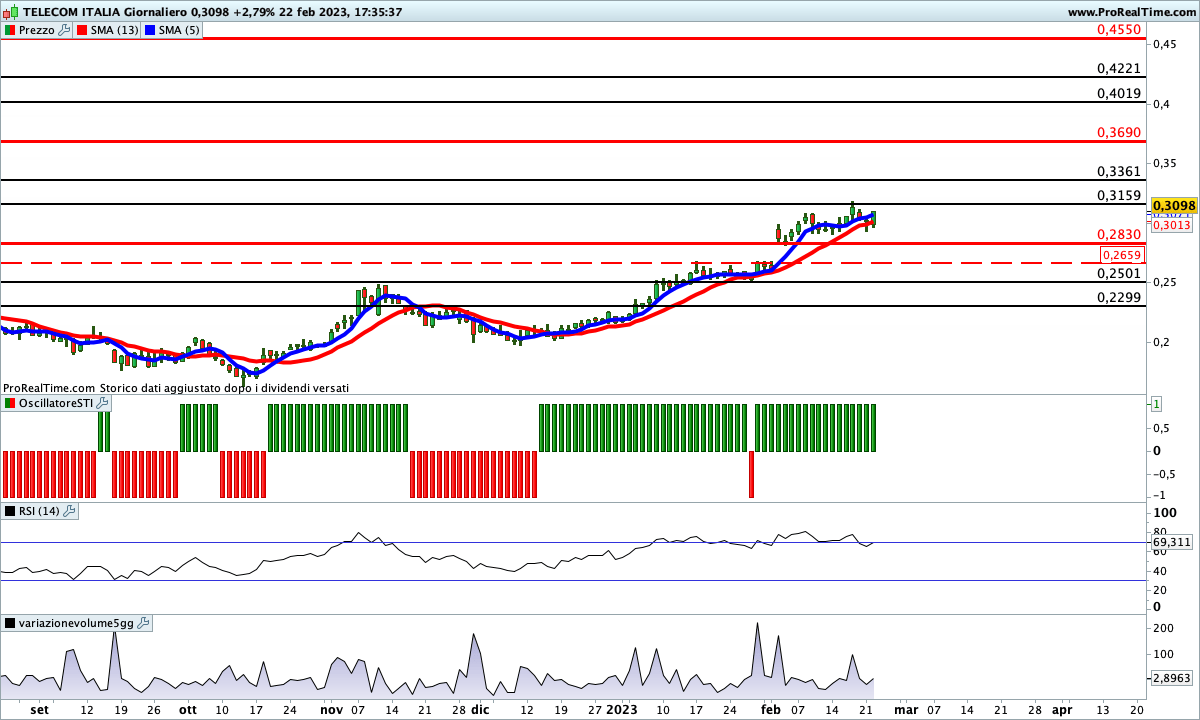Select the SMA (5) indicator label
Image resolution: width=1200 pixels, height=720 pixels.
(x=179, y=30)
